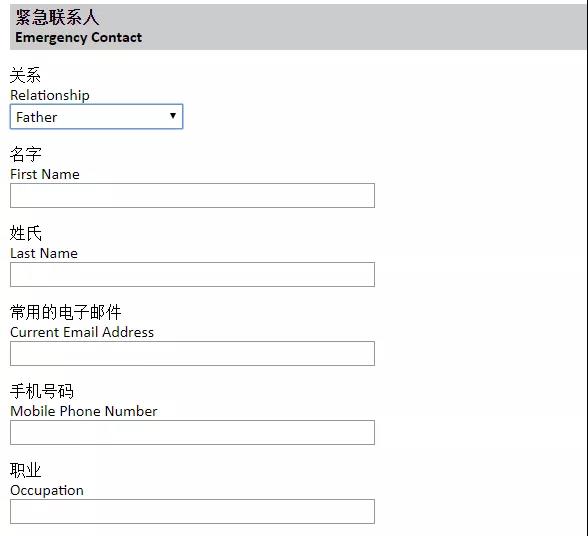Screen dimensions: 588x536
Task: Click the 常用的电子邮件 label
Action: pos(65,312)
